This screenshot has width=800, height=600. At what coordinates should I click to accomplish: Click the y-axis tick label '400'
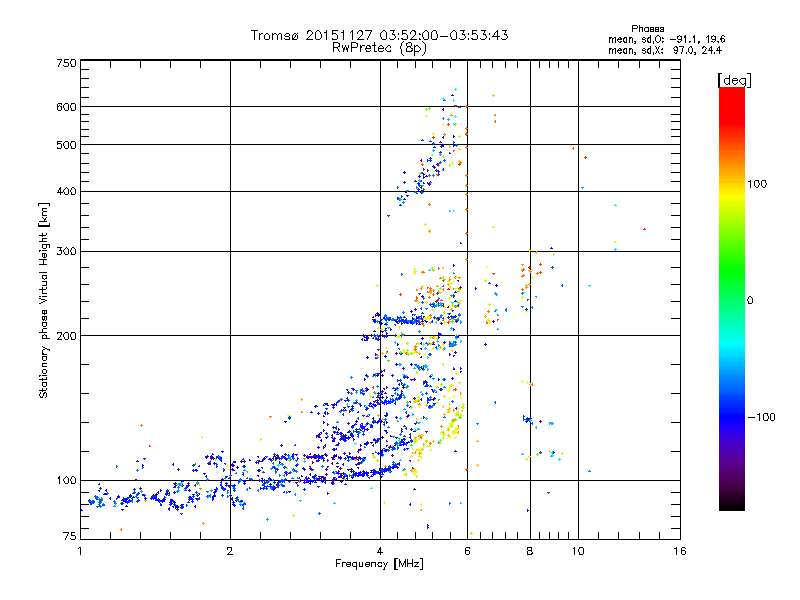[66, 191]
